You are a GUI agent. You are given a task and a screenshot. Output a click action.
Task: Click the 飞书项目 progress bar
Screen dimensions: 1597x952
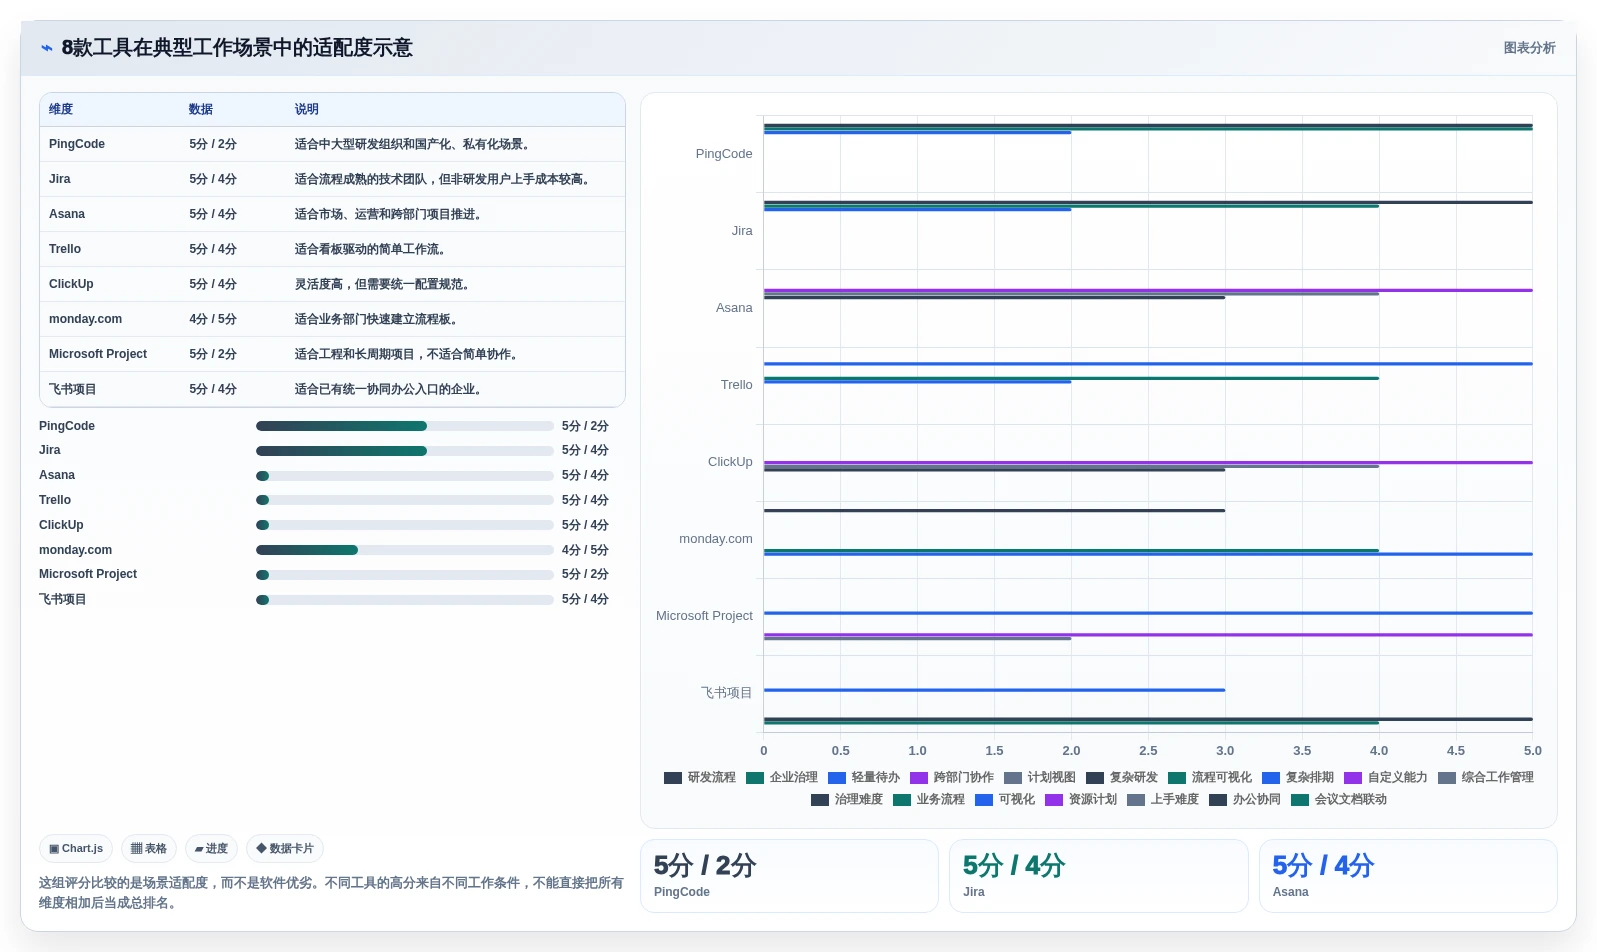405,600
